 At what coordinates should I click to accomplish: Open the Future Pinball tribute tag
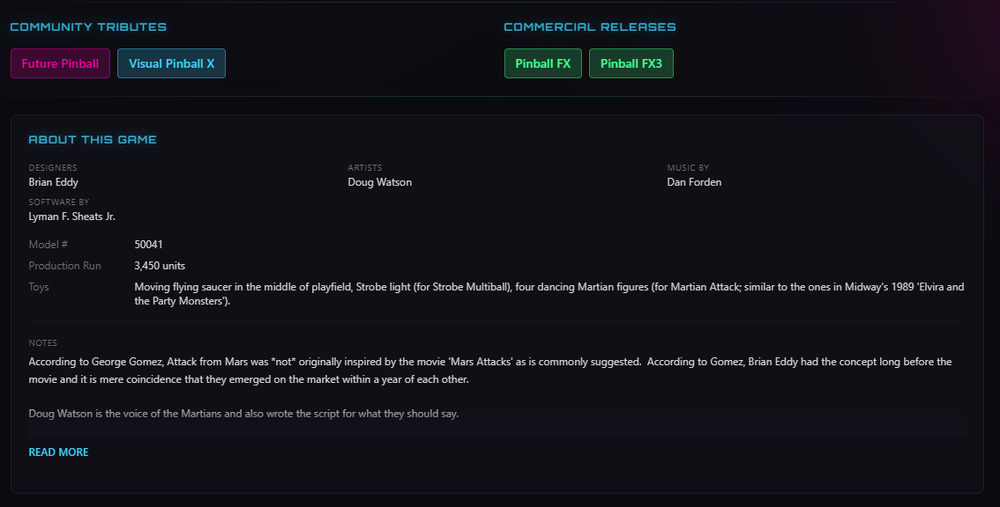click(60, 63)
